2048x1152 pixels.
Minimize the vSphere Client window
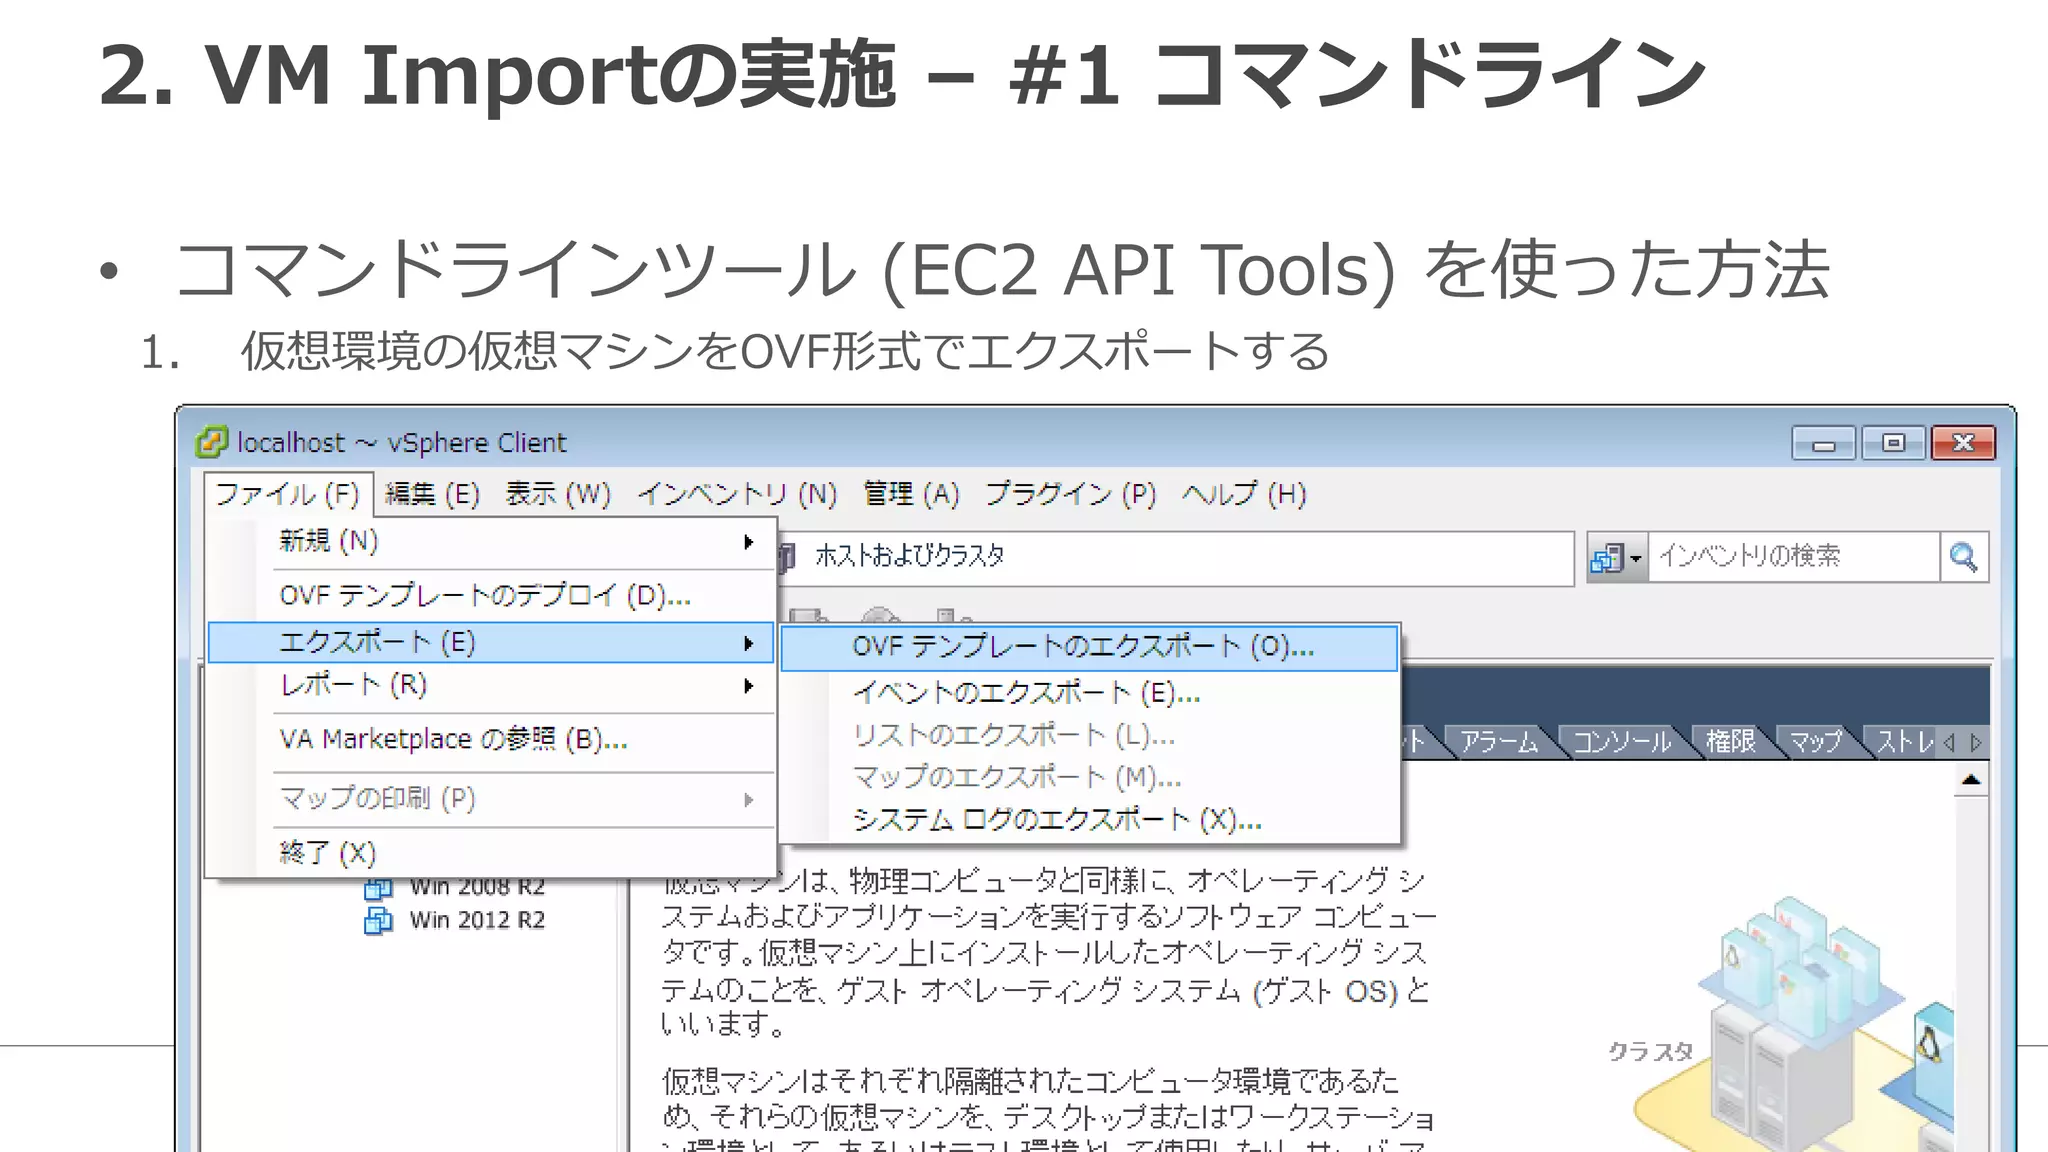tap(1823, 443)
